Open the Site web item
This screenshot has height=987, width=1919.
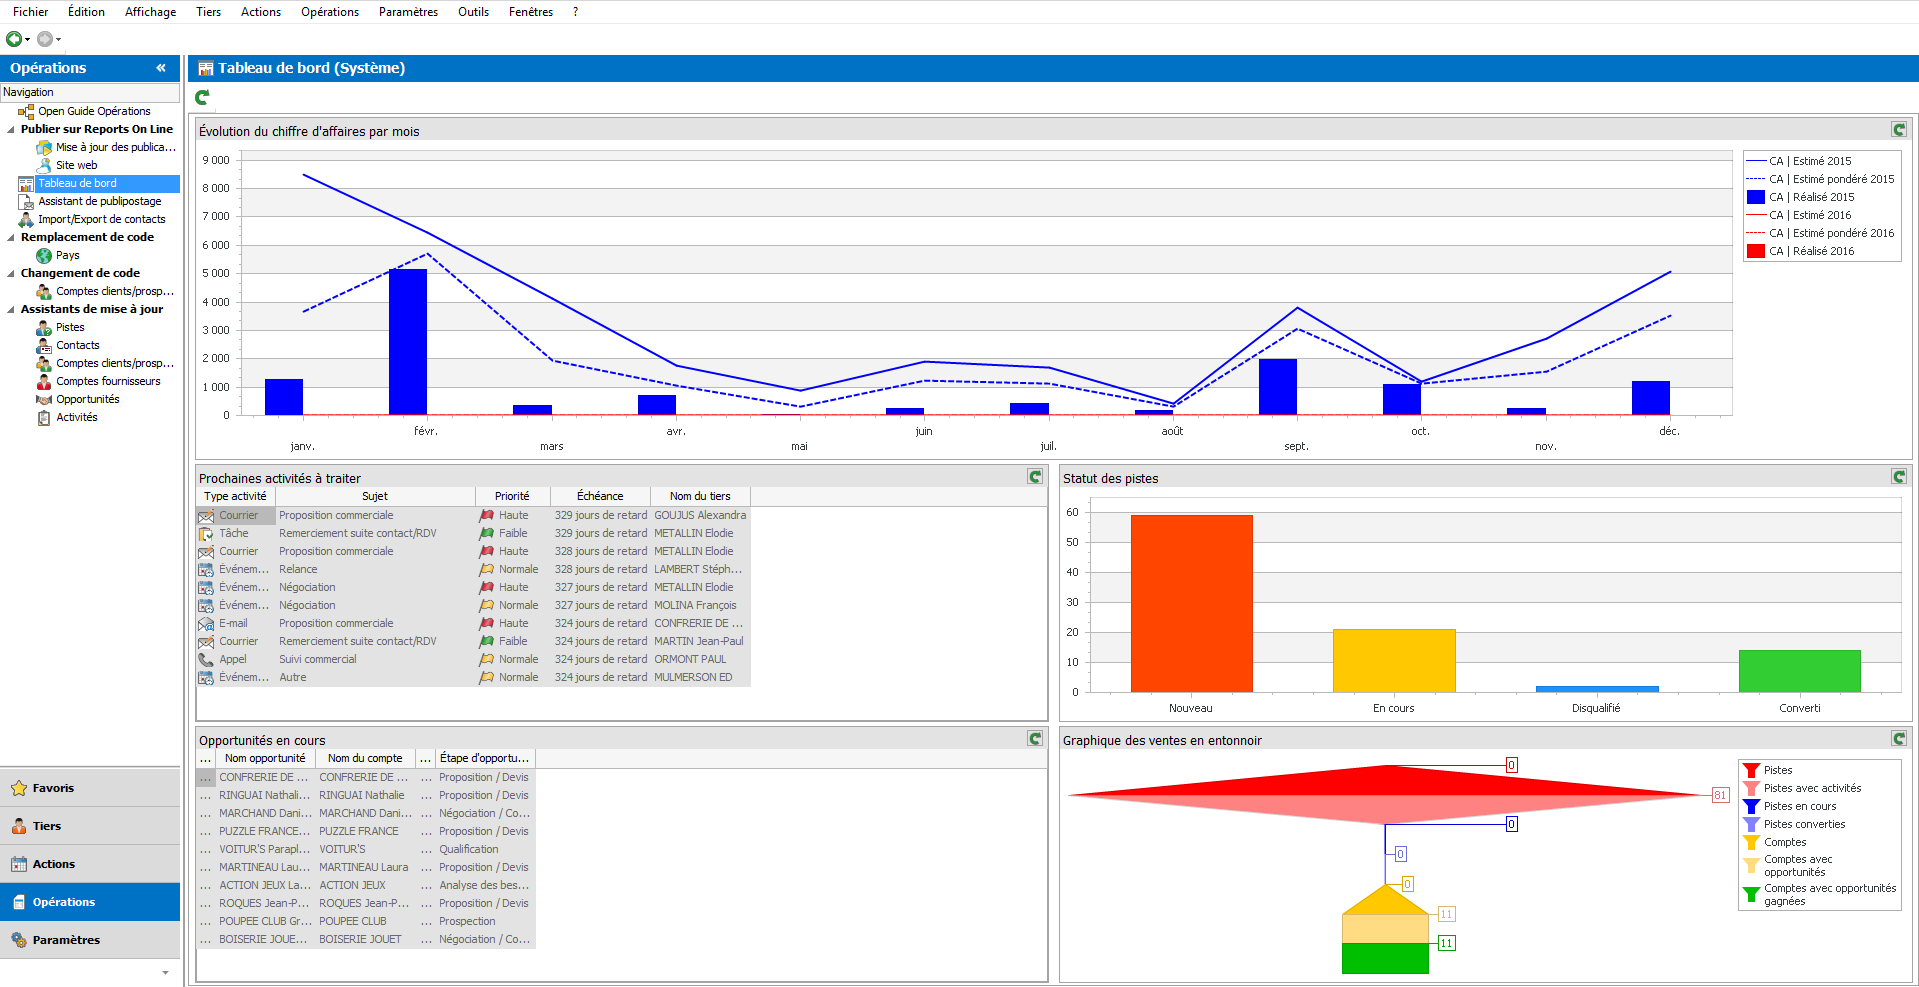(x=78, y=165)
